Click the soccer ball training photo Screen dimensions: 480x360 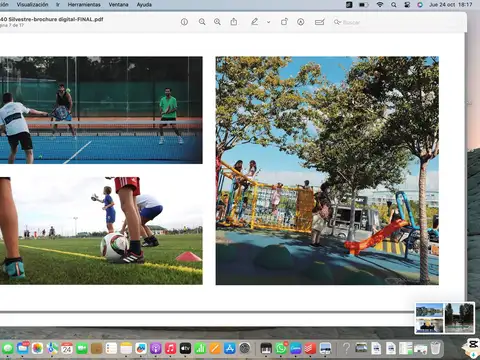[x=101, y=231]
